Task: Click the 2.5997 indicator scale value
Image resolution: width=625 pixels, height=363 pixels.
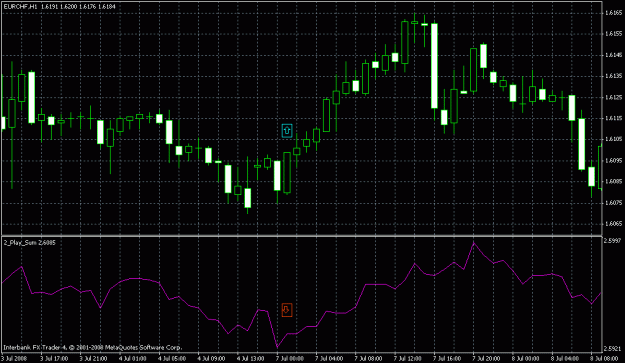Action: pyautogui.click(x=613, y=241)
